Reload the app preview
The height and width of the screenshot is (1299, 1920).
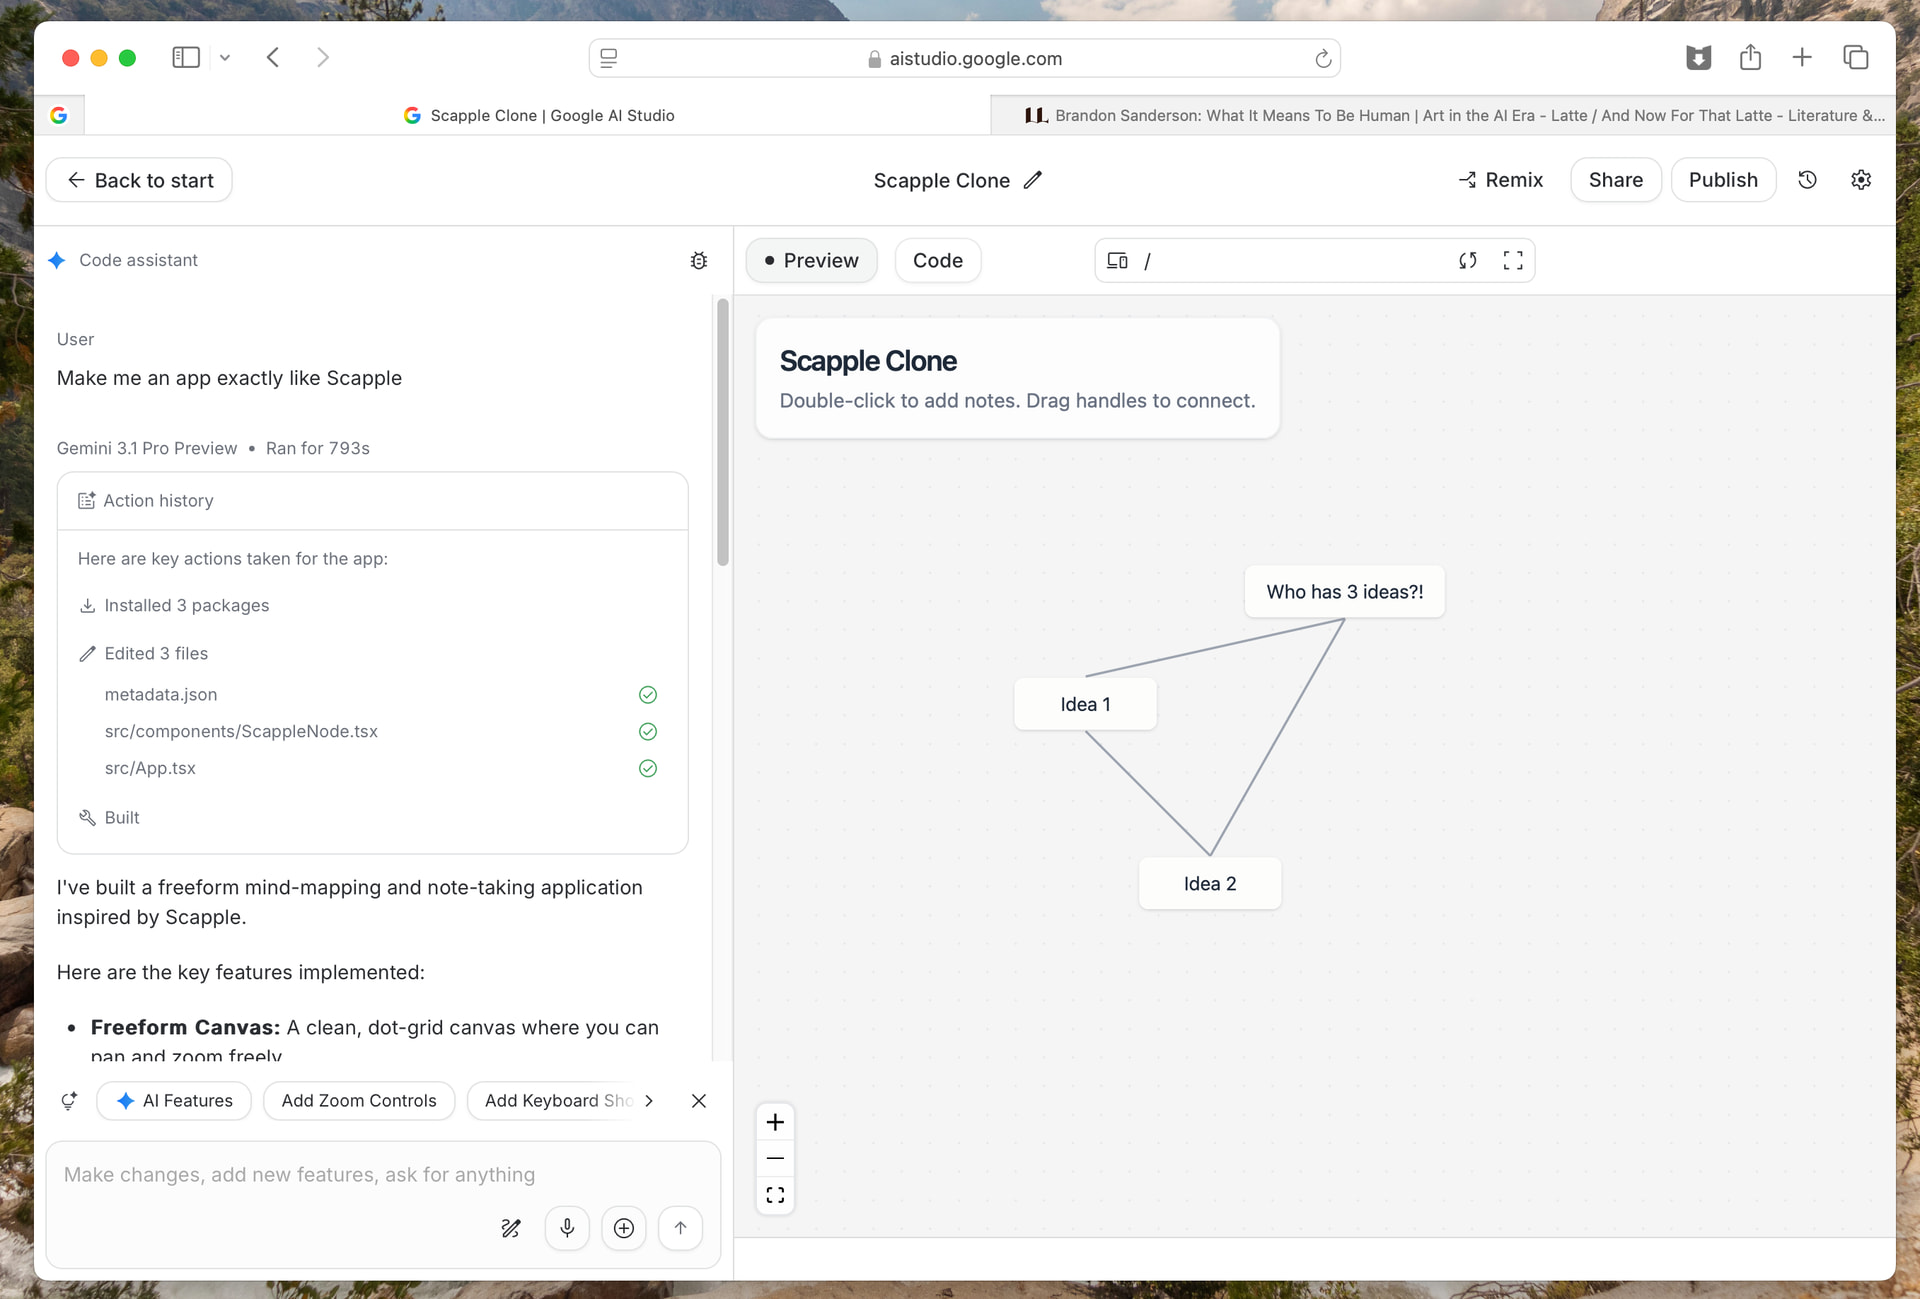click(1467, 260)
